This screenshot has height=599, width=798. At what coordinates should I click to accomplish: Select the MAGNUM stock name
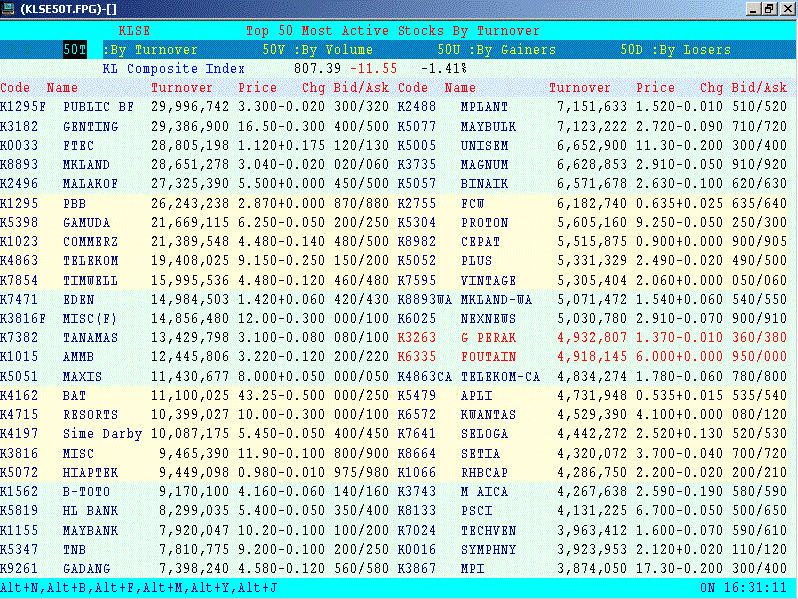pos(484,164)
